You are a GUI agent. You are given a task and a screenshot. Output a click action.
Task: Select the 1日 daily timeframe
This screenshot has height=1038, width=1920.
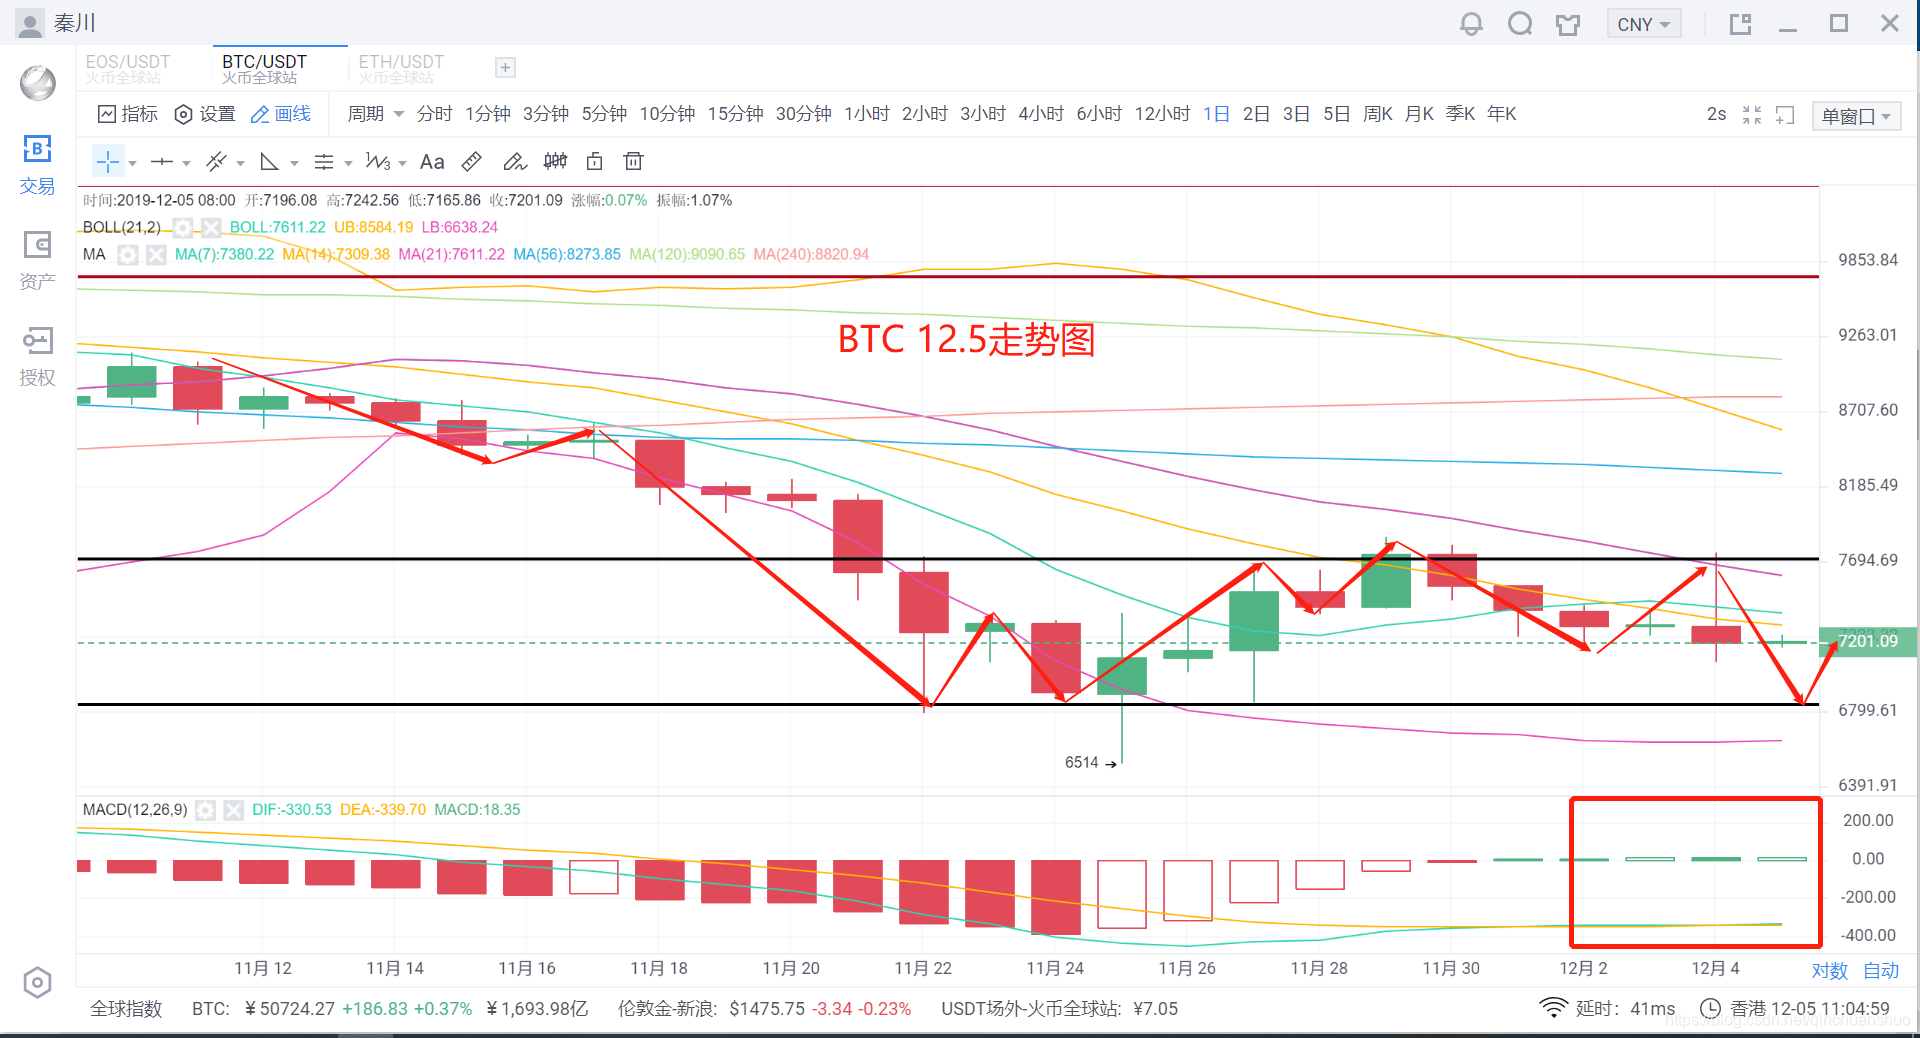click(1216, 114)
